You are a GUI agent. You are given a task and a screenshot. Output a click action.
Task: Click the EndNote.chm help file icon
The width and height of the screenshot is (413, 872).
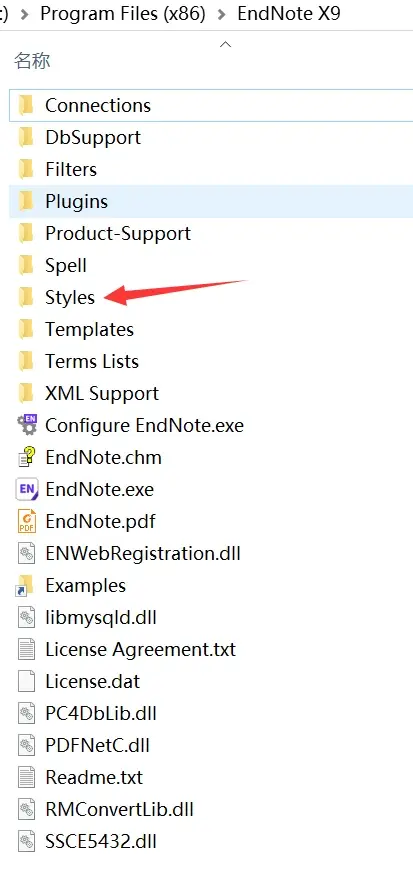point(26,458)
